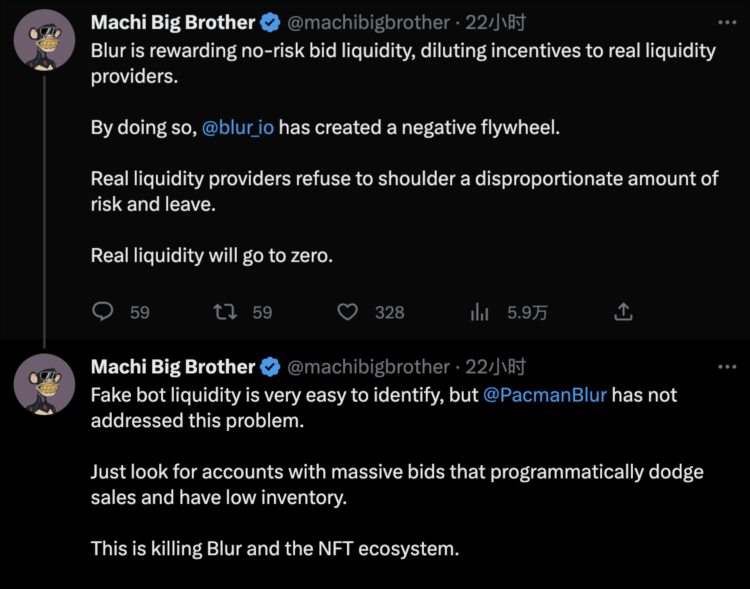Click the verified badge on the second tweet

(x=270, y=367)
